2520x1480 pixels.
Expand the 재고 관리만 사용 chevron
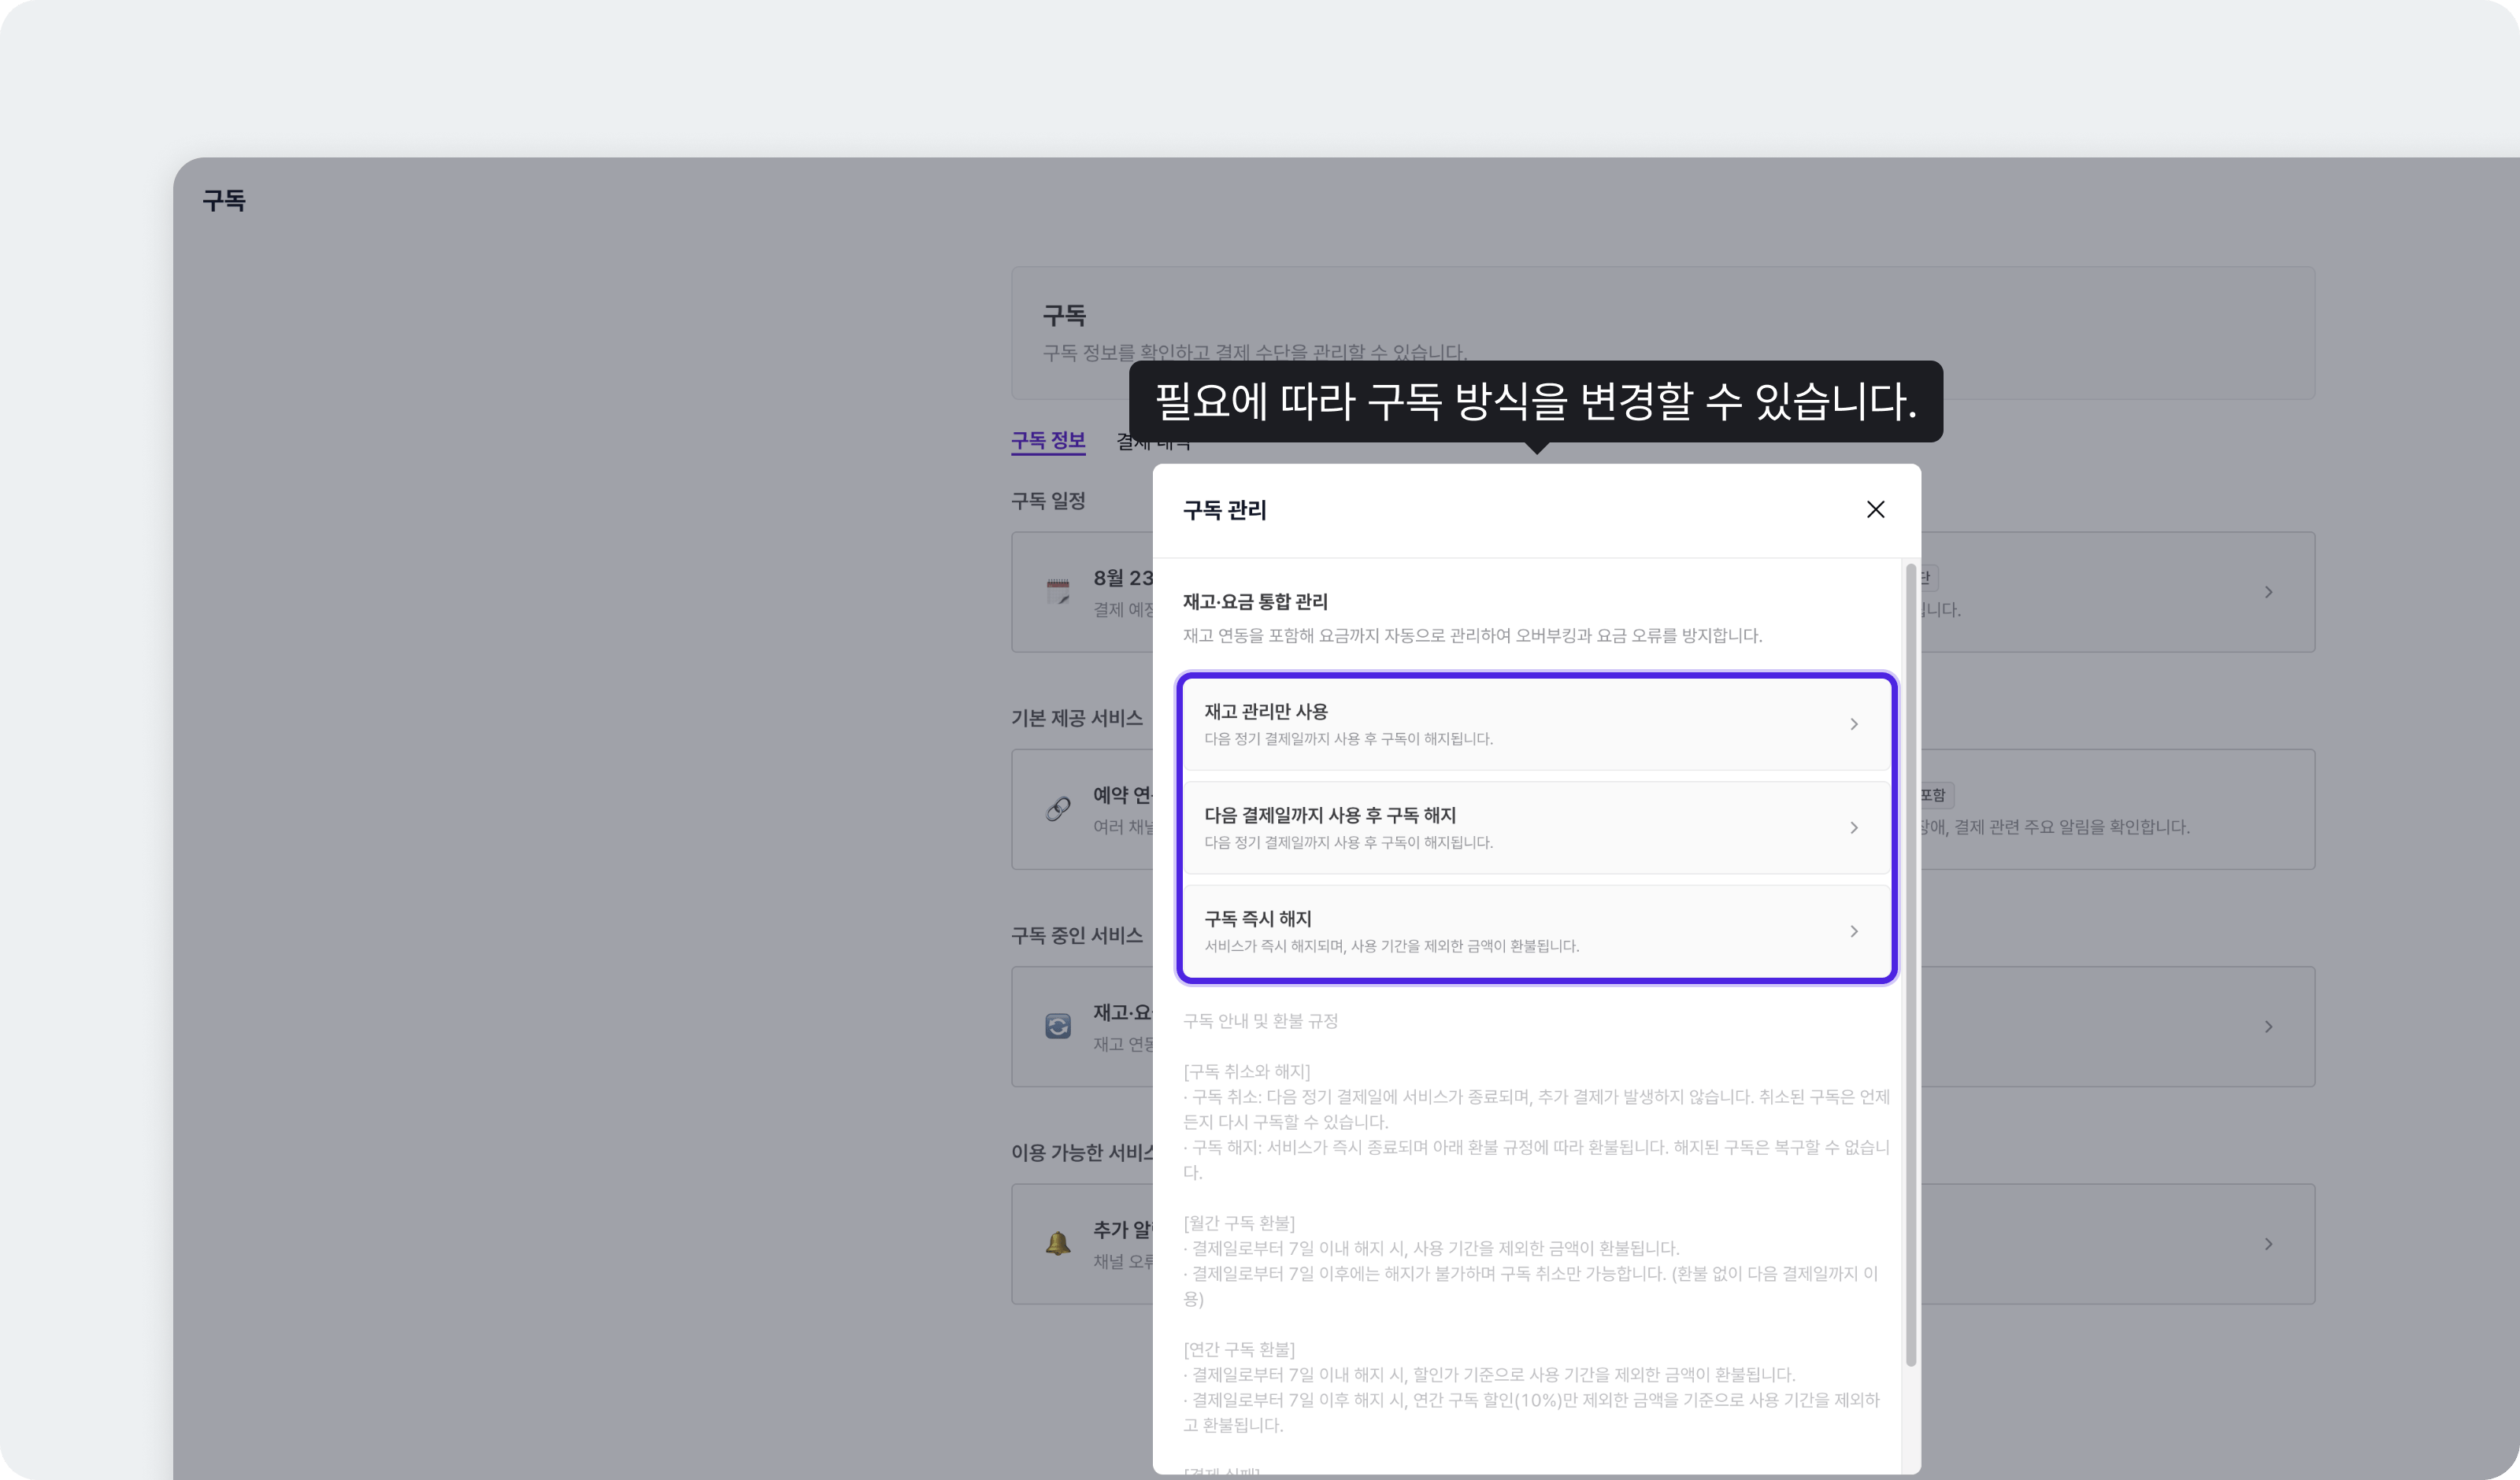click(1854, 724)
